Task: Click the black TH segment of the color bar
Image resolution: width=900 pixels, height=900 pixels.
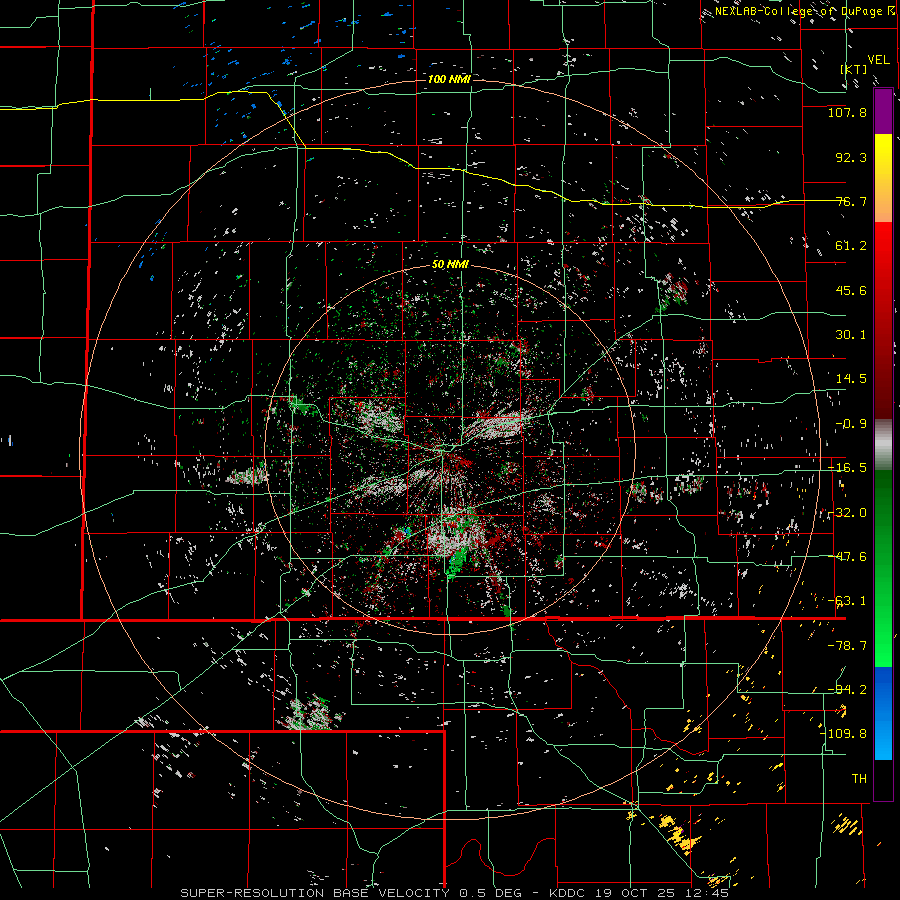Action: [883, 779]
